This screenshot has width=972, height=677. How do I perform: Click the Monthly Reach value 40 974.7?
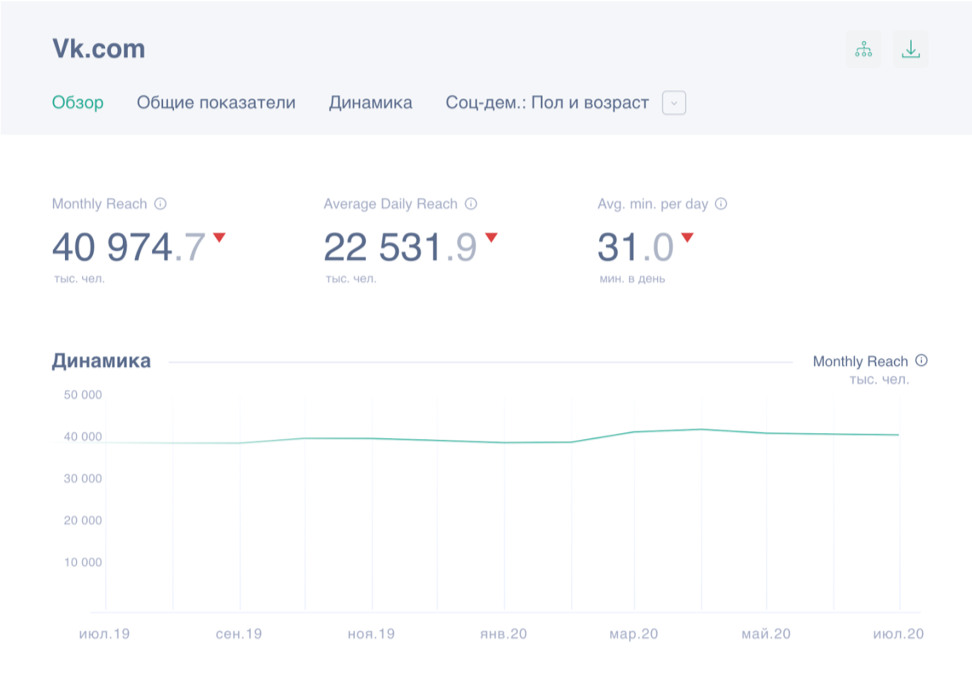[x=129, y=247]
